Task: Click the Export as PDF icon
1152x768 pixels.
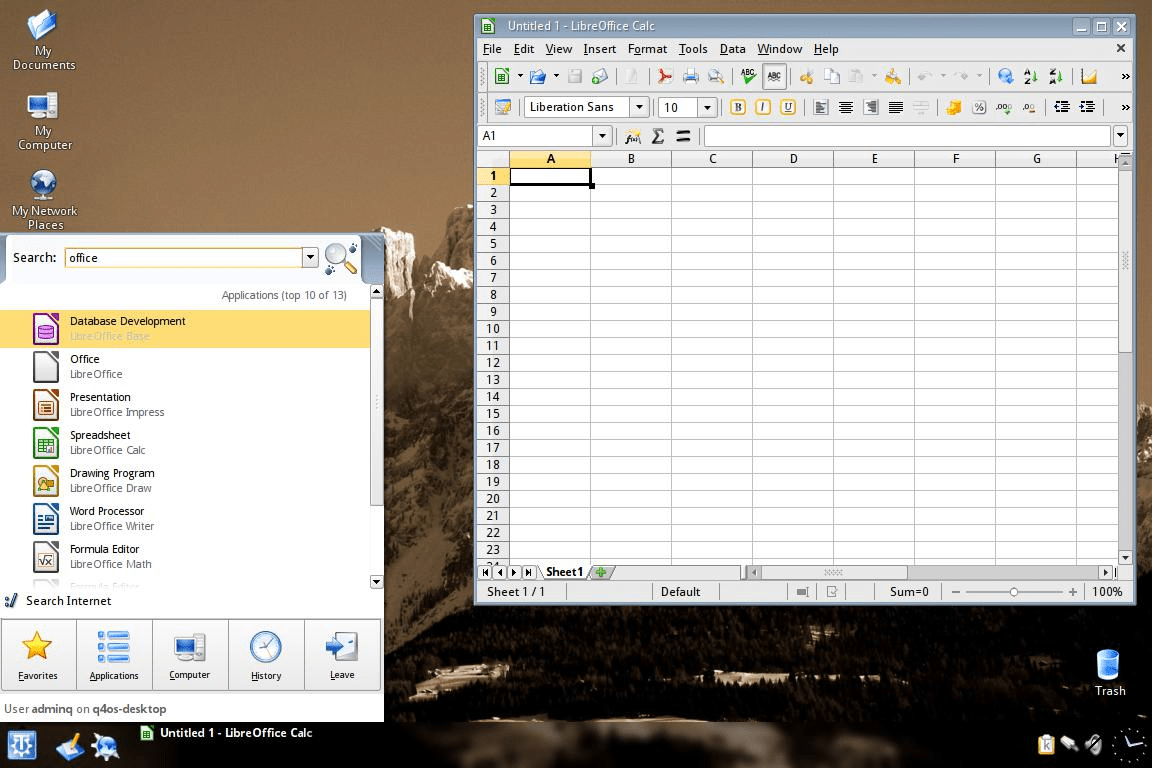Action: coord(665,76)
